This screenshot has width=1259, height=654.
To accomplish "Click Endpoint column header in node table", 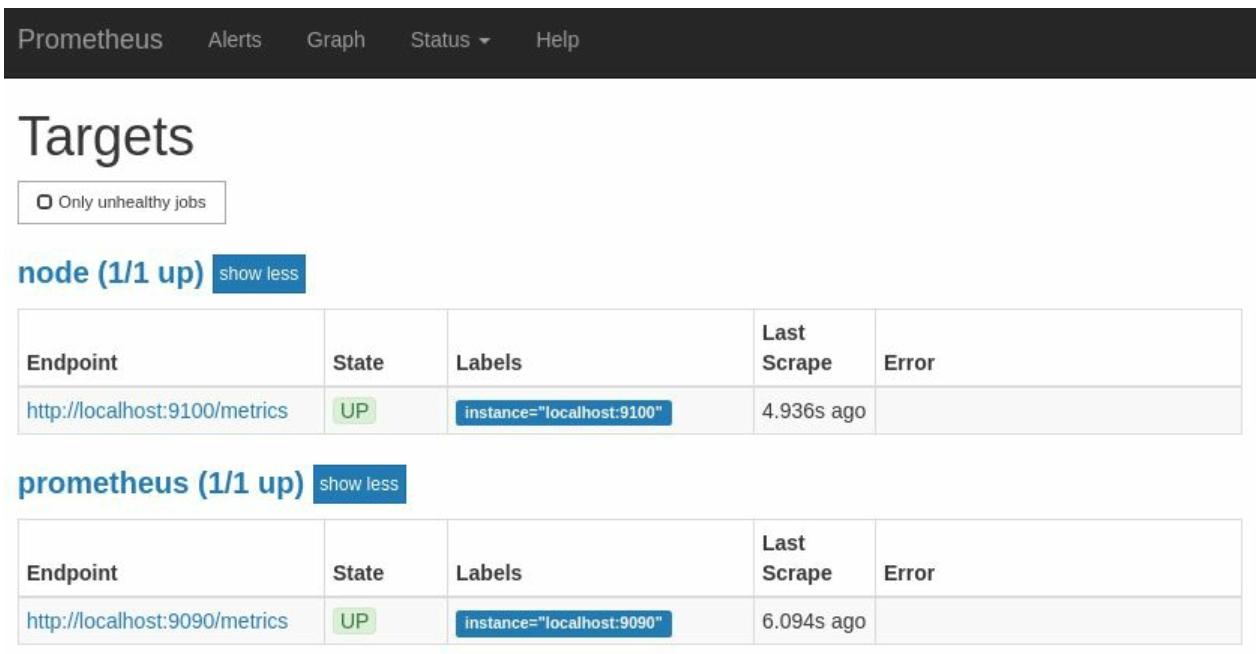I will coord(72,363).
